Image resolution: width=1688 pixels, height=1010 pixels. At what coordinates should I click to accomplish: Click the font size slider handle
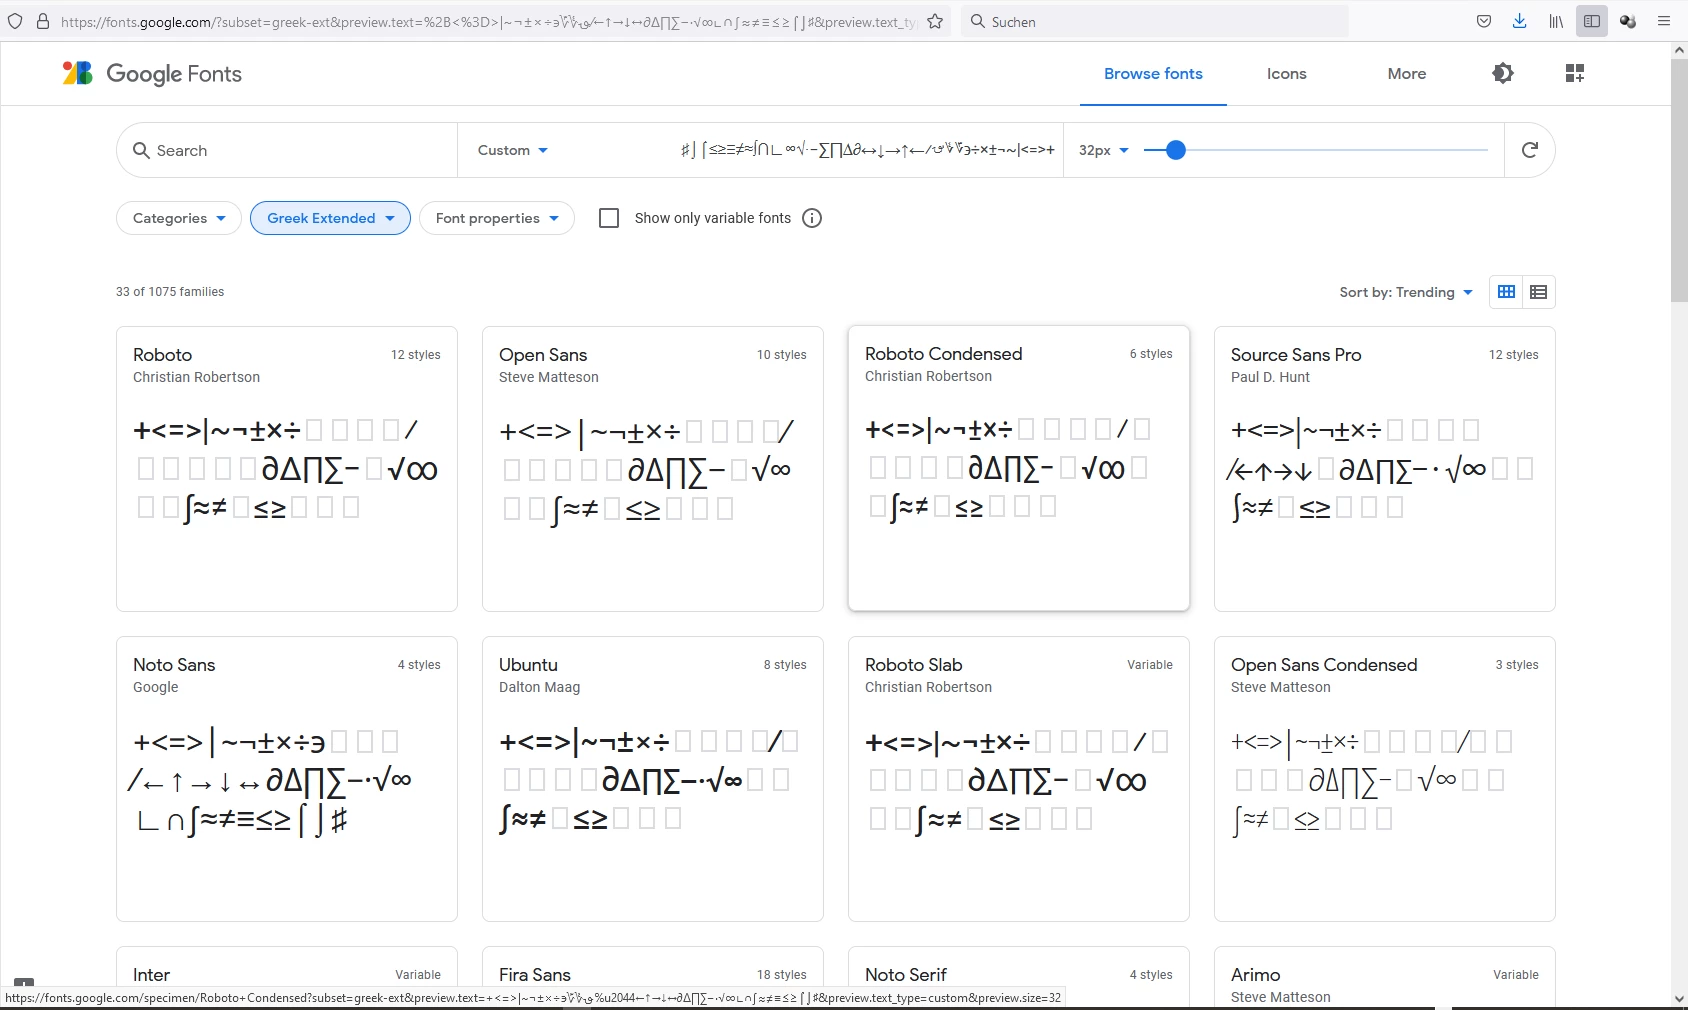point(1176,150)
